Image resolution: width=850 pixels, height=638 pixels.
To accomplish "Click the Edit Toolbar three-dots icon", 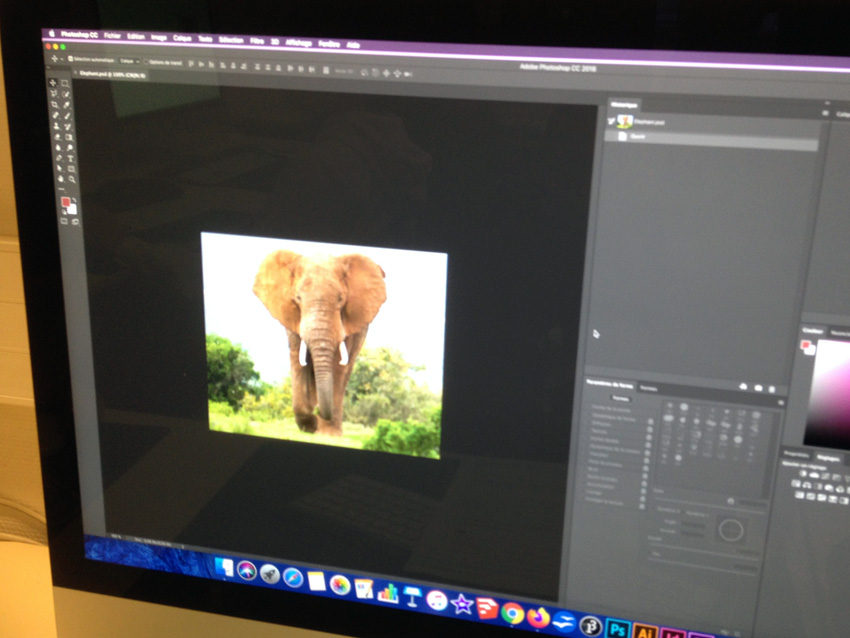I will click(x=61, y=189).
